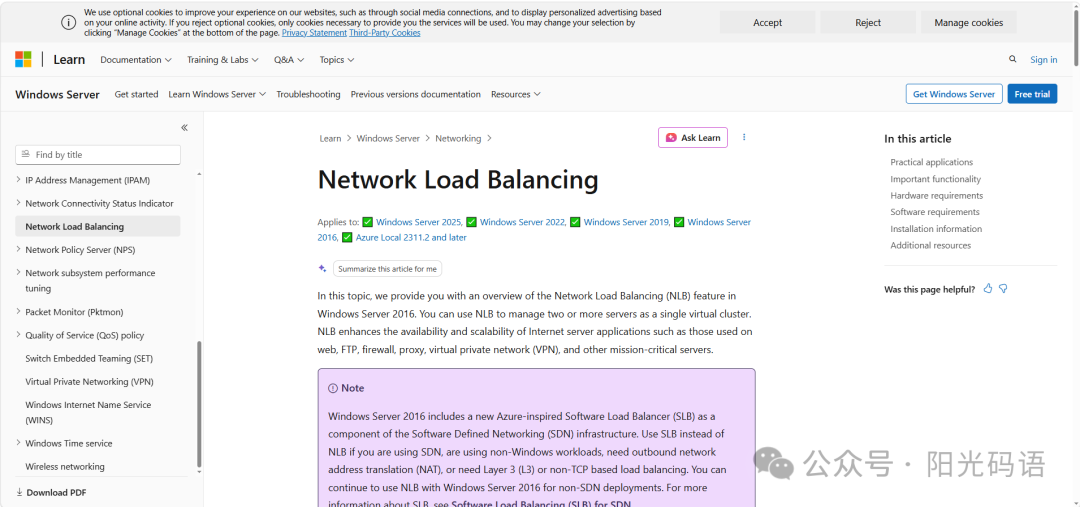Click the Find by title filter field

pos(98,155)
